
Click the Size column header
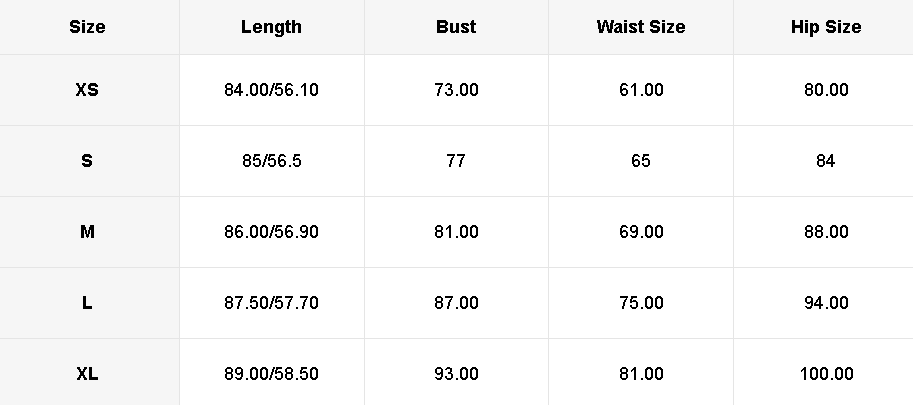(87, 27)
